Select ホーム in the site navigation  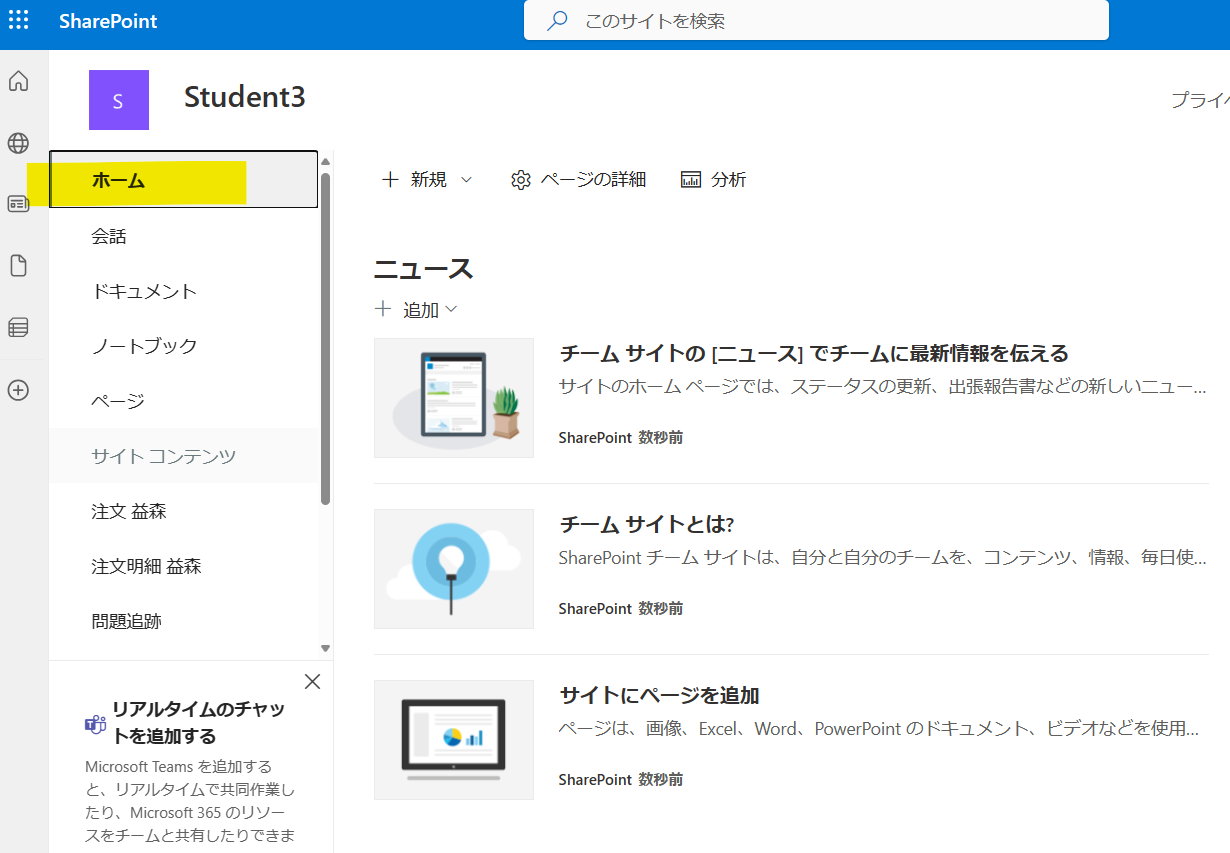point(184,180)
